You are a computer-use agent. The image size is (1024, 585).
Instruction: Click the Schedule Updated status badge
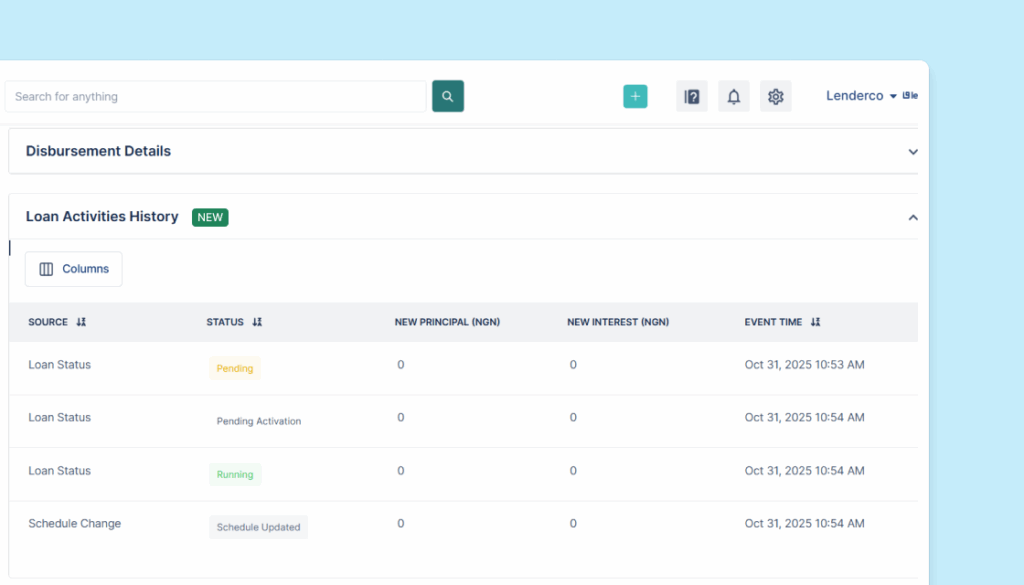(x=258, y=527)
